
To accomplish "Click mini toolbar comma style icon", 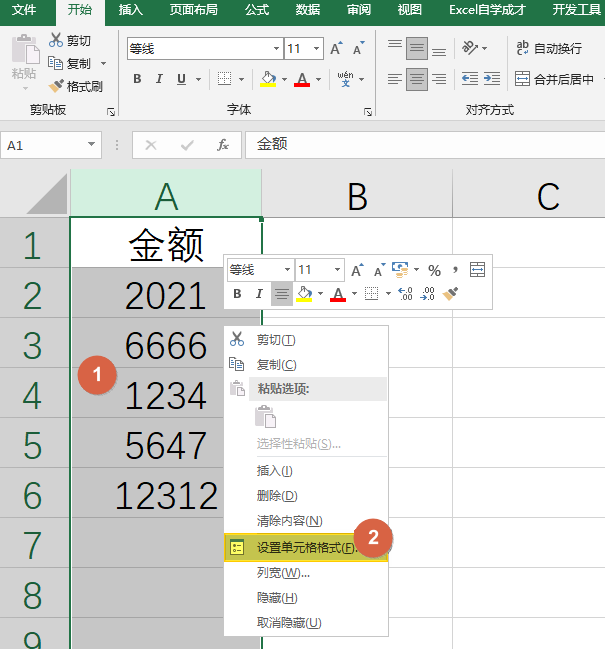I will click(455, 270).
